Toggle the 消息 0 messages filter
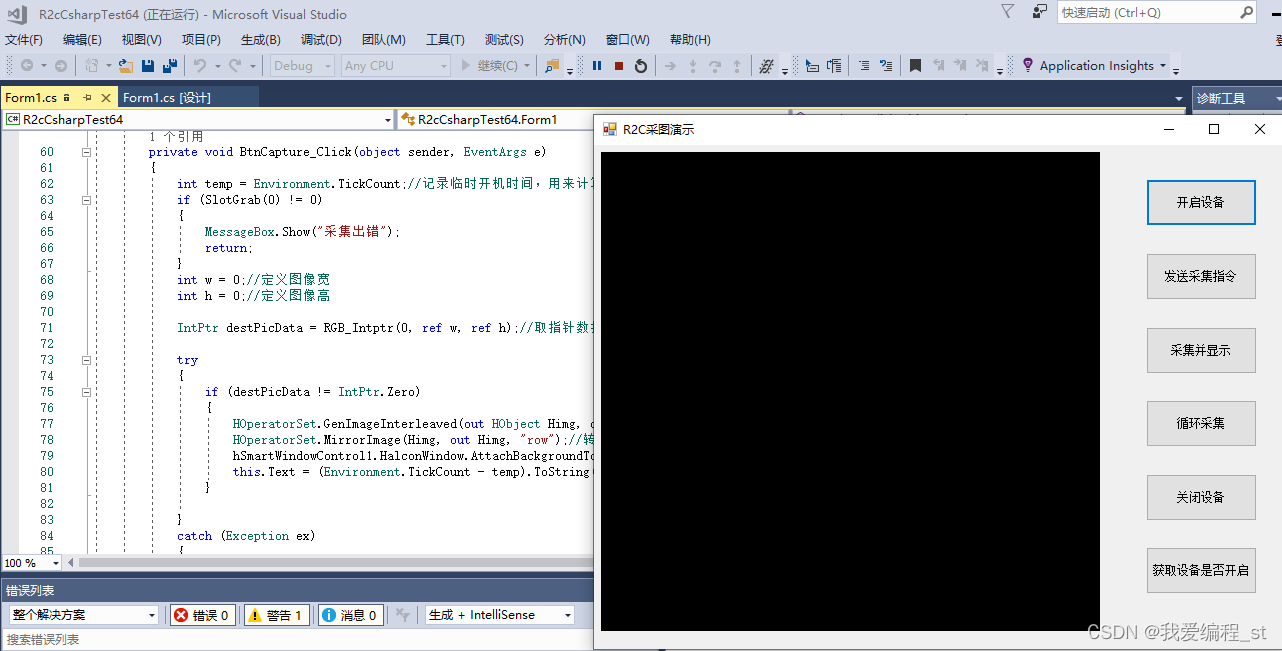Image resolution: width=1282 pixels, height=651 pixels. click(349, 615)
